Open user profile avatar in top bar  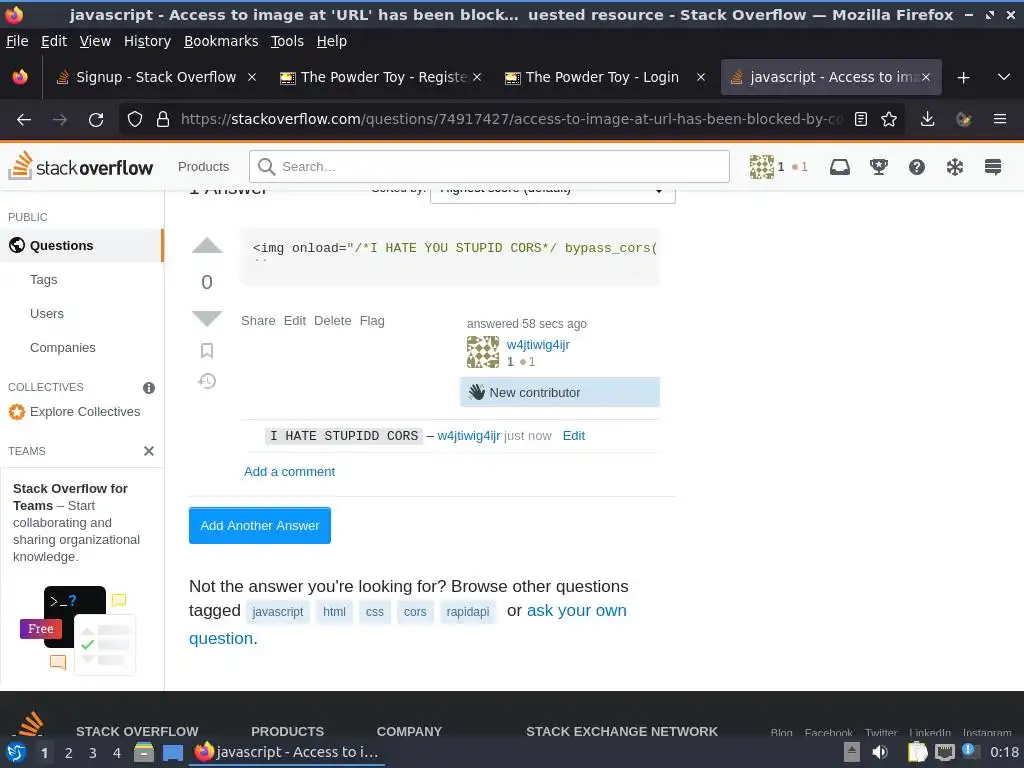[x=761, y=167]
